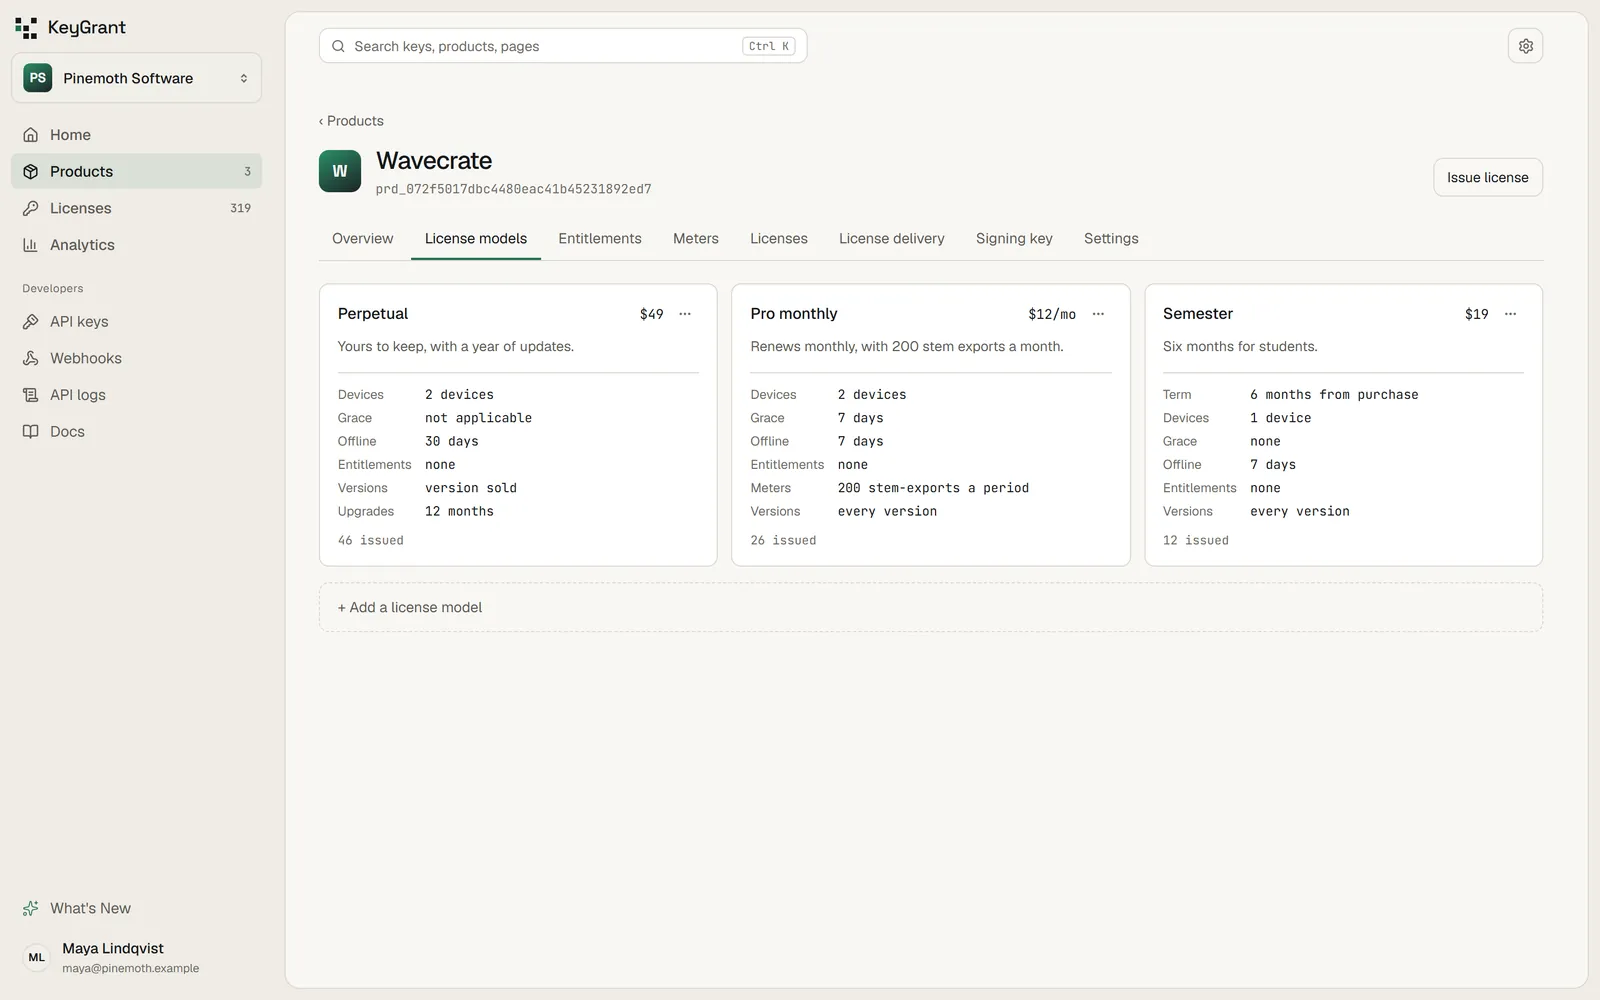Open Analytics in the sidebar

pyautogui.click(x=136, y=245)
